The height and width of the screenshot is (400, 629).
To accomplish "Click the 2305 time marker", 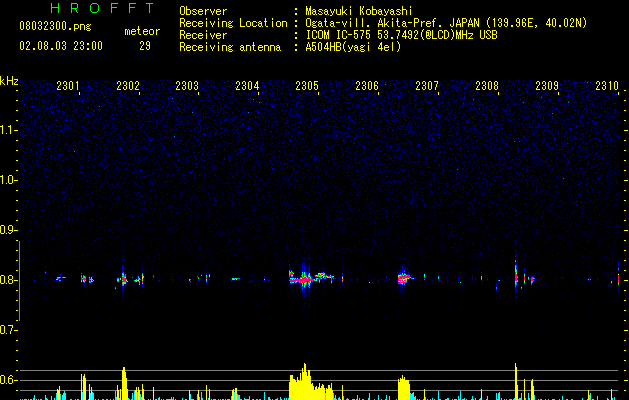I will (307, 85).
